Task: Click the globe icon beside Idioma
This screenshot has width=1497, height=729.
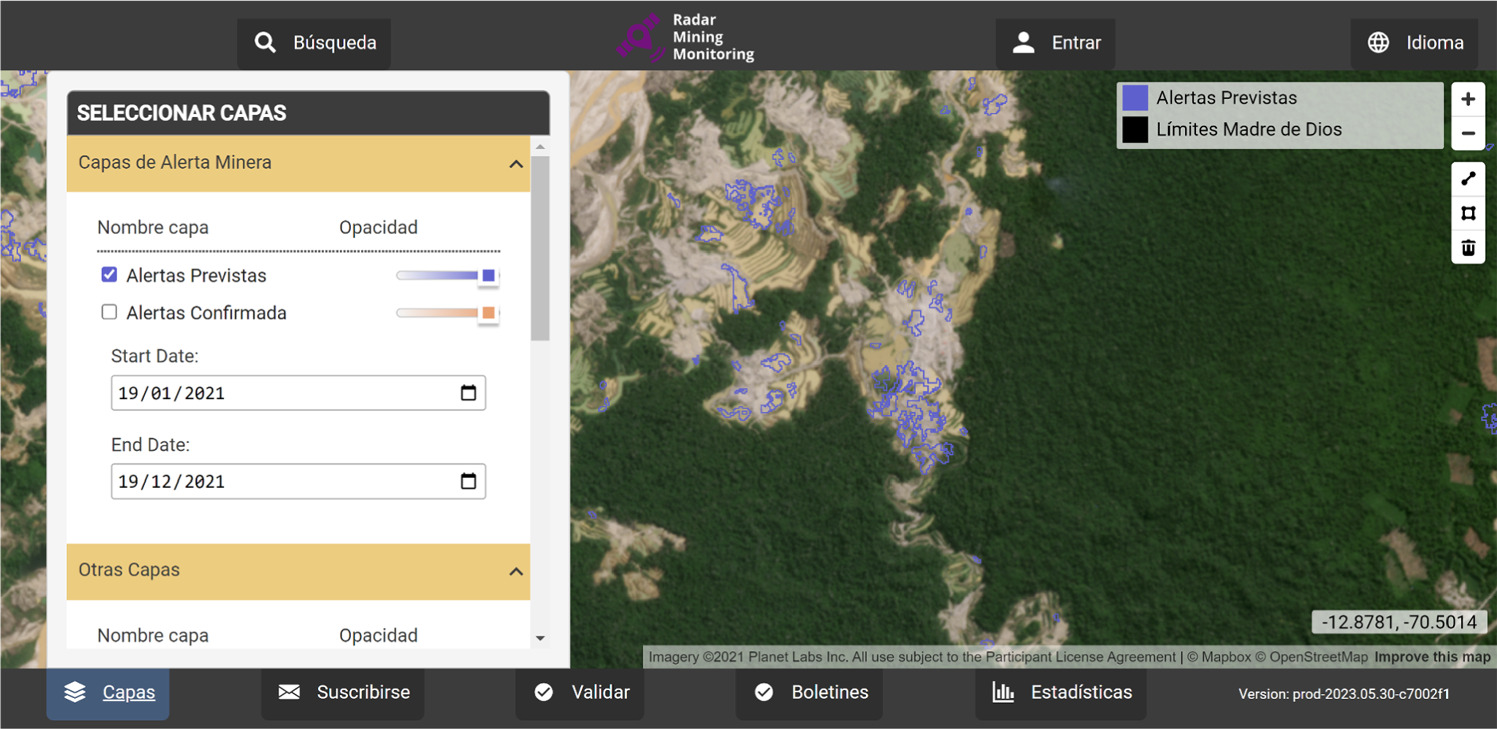Action: (x=1378, y=43)
